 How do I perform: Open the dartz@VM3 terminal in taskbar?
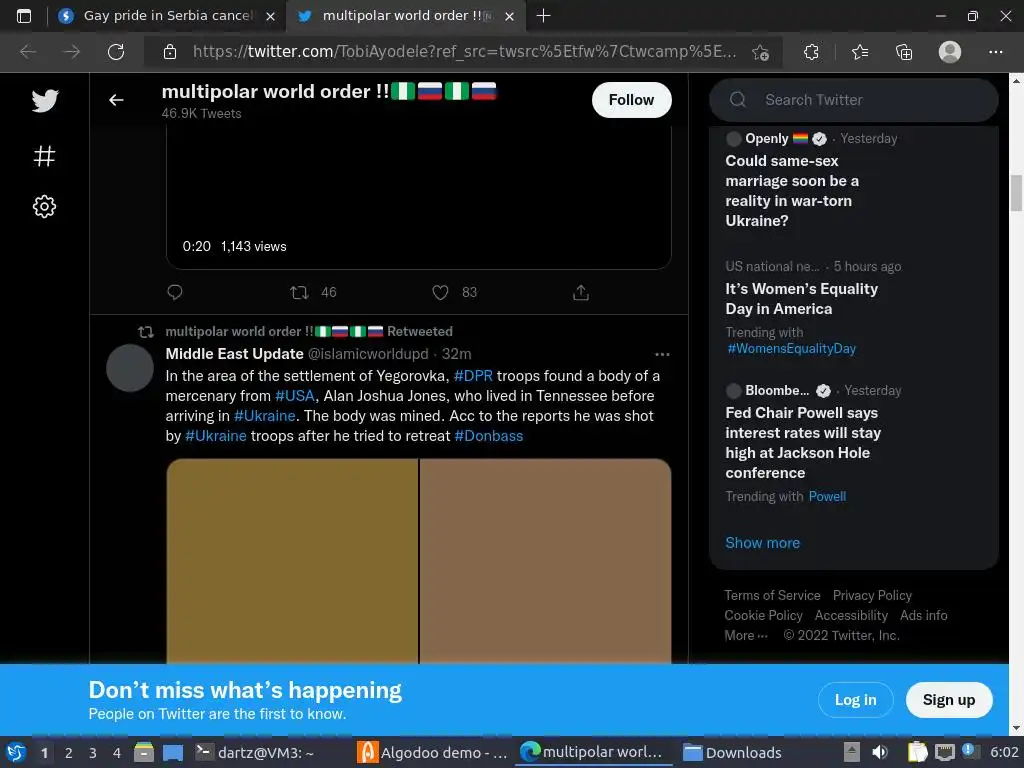255,753
